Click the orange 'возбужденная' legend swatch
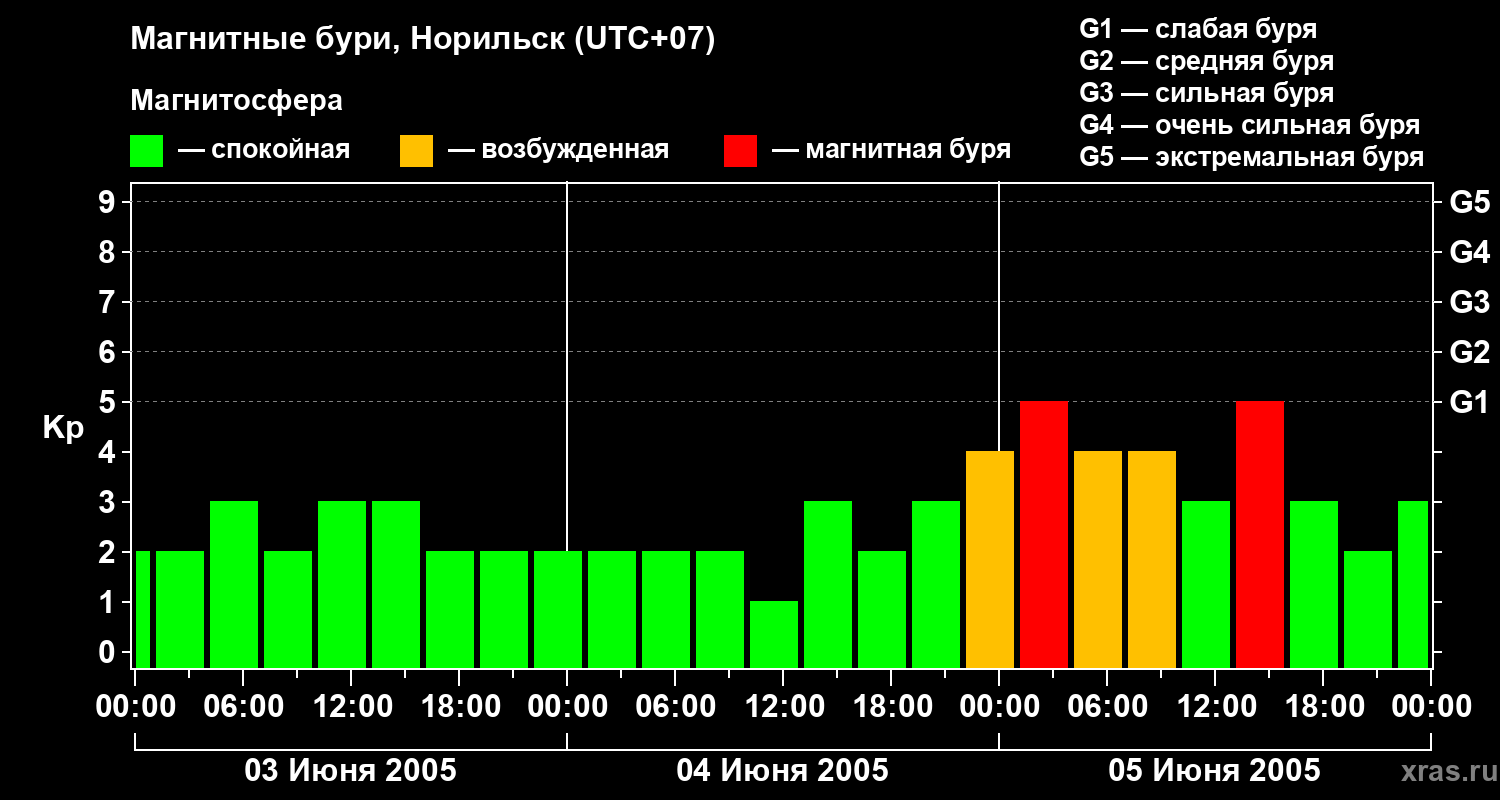 417,151
